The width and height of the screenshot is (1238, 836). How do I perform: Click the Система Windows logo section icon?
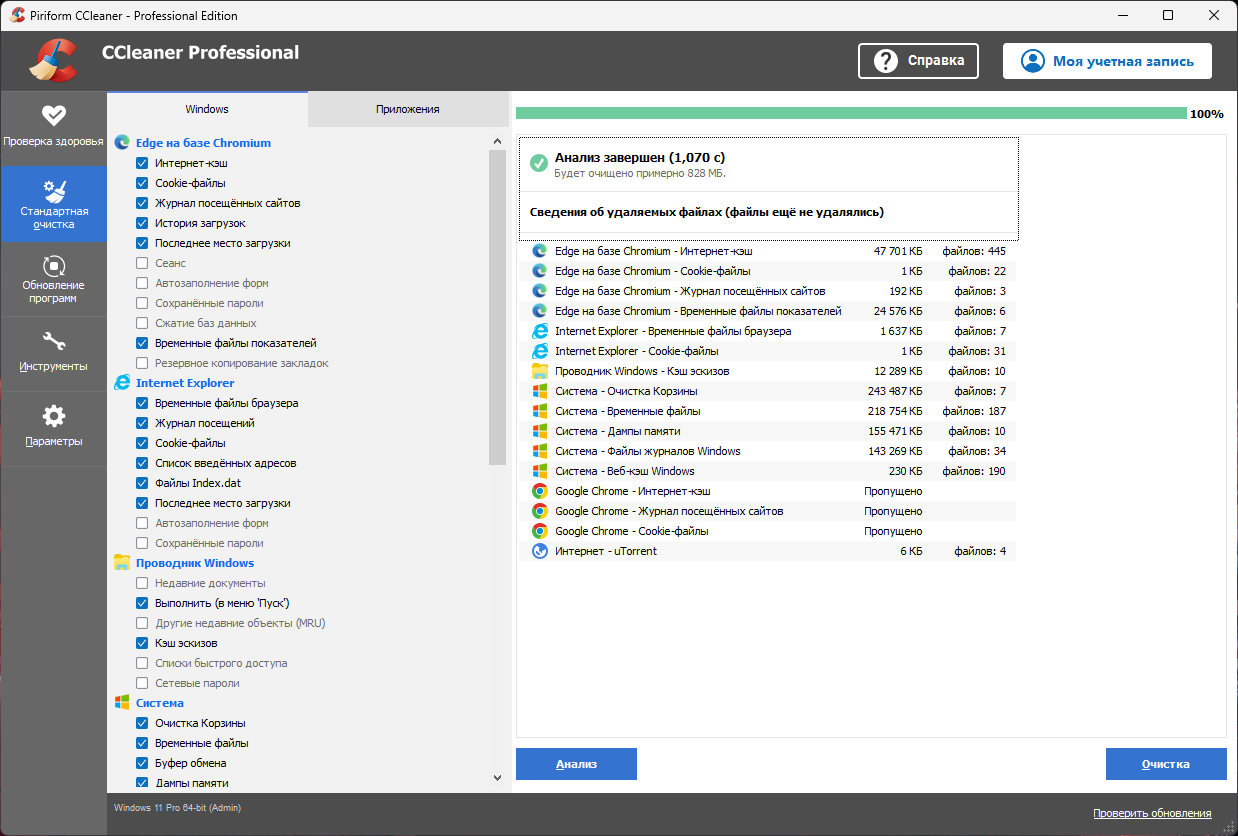click(x=122, y=703)
